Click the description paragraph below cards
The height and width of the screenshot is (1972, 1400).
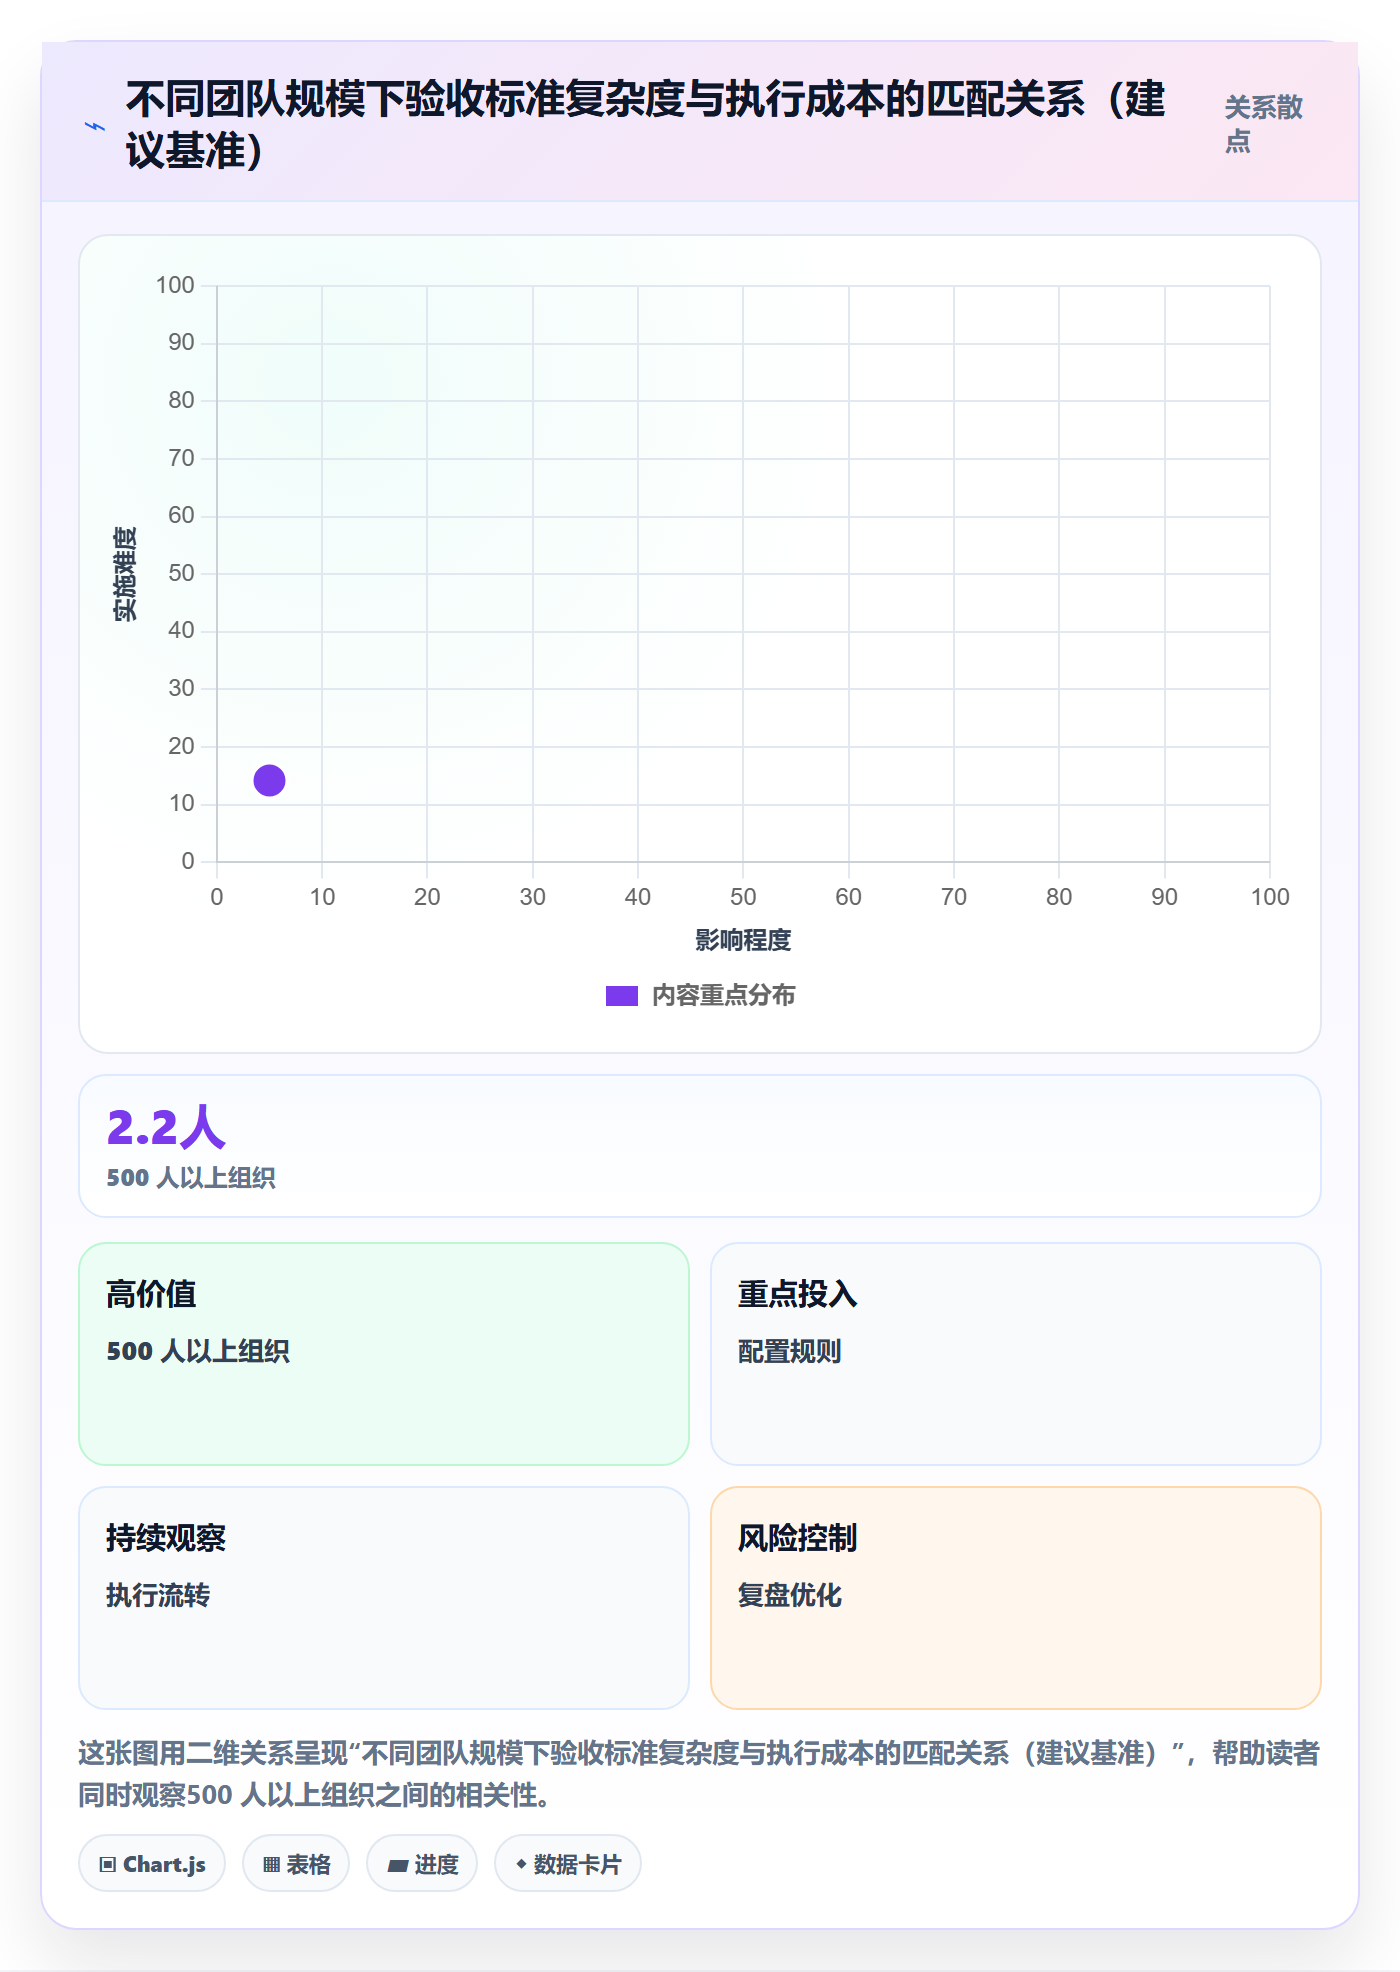(700, 1774)
